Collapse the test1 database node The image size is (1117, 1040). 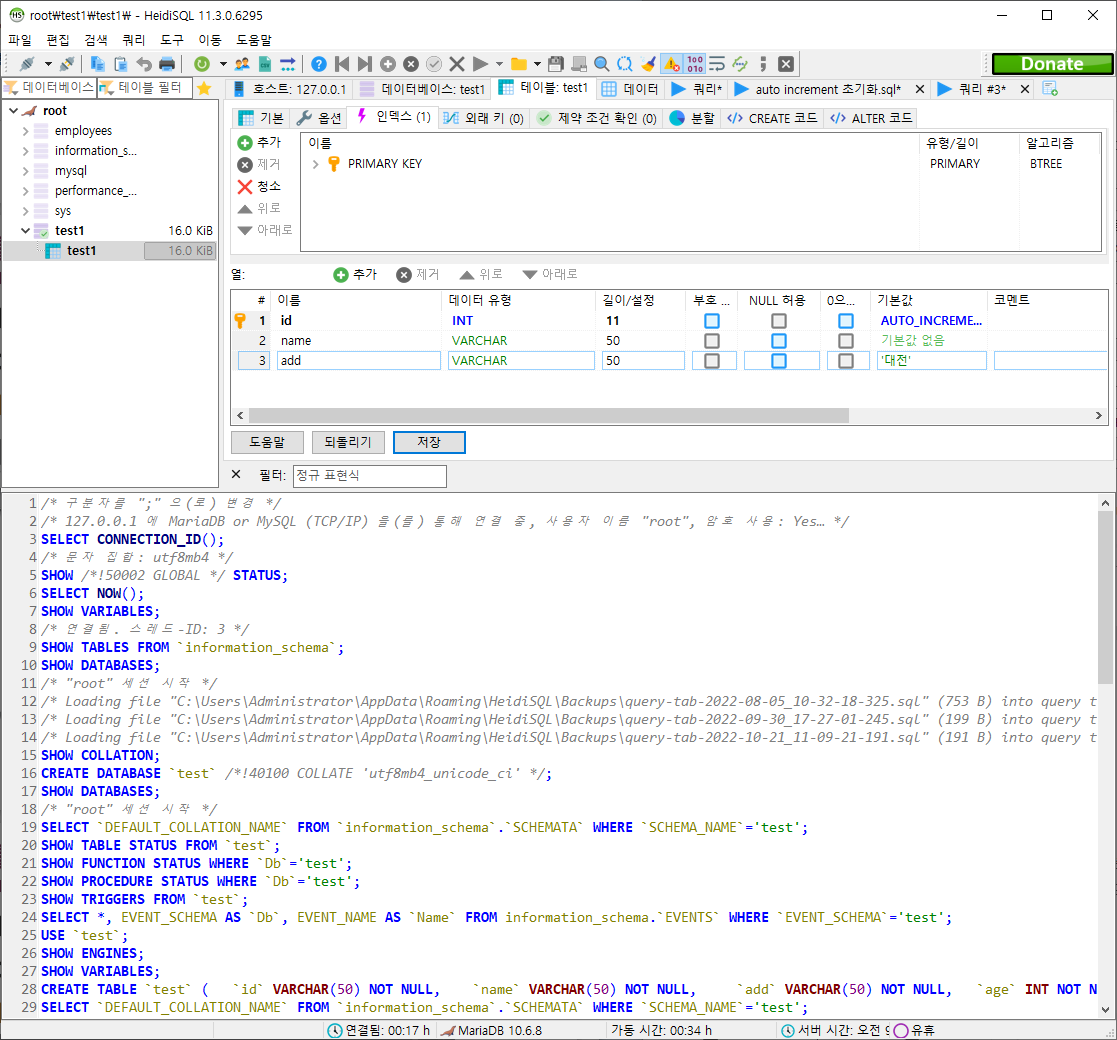click(x=26, y=231)
